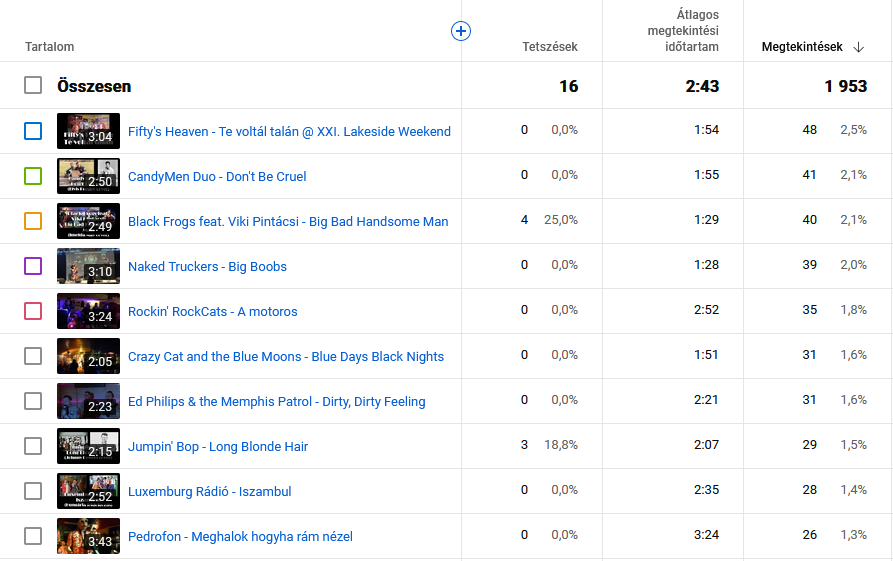This screenshot has height=561, width=893.
Task: Open the CandyMen Duo - Don't Be Cruel link
Action: coord(217,176)
